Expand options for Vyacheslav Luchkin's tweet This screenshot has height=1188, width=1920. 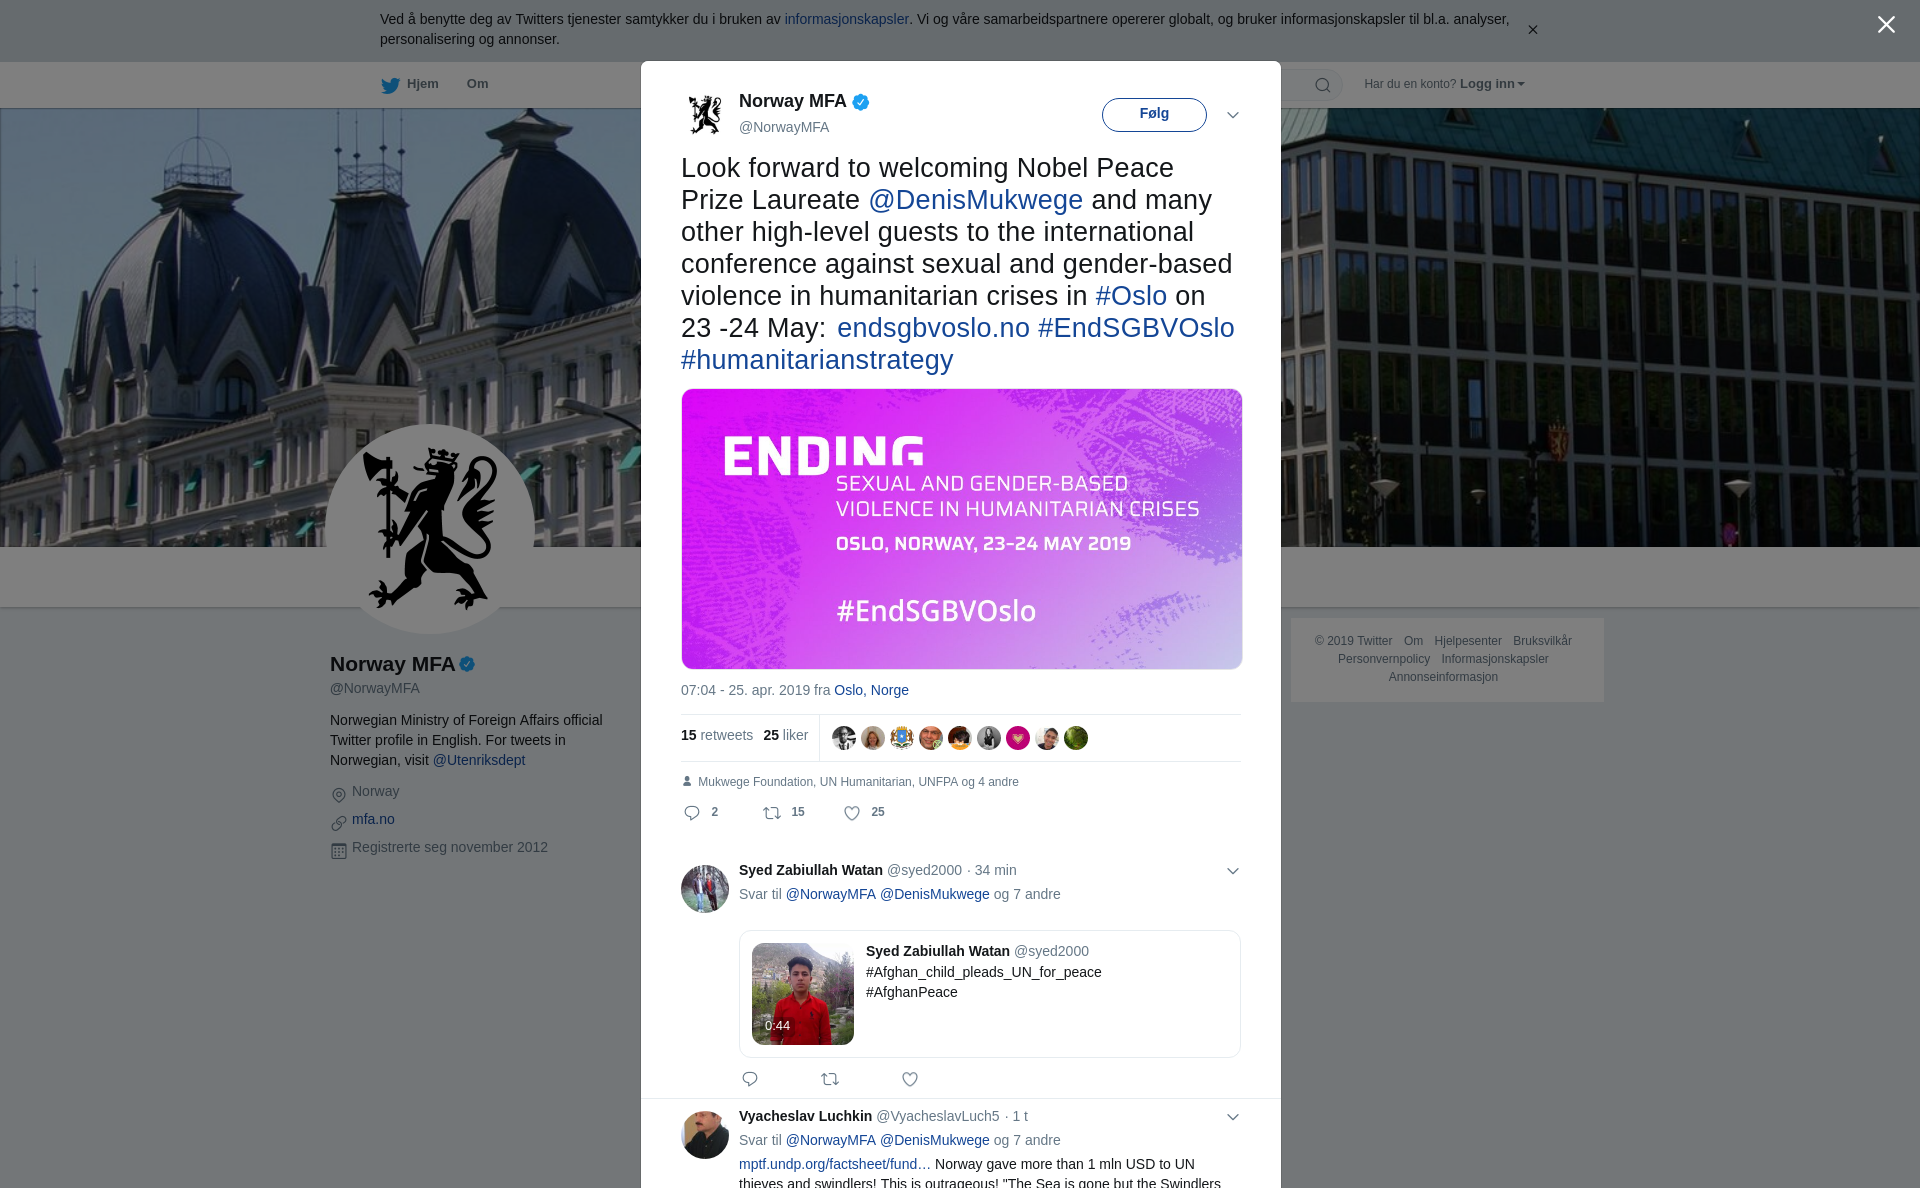tap(1233, 1117)
